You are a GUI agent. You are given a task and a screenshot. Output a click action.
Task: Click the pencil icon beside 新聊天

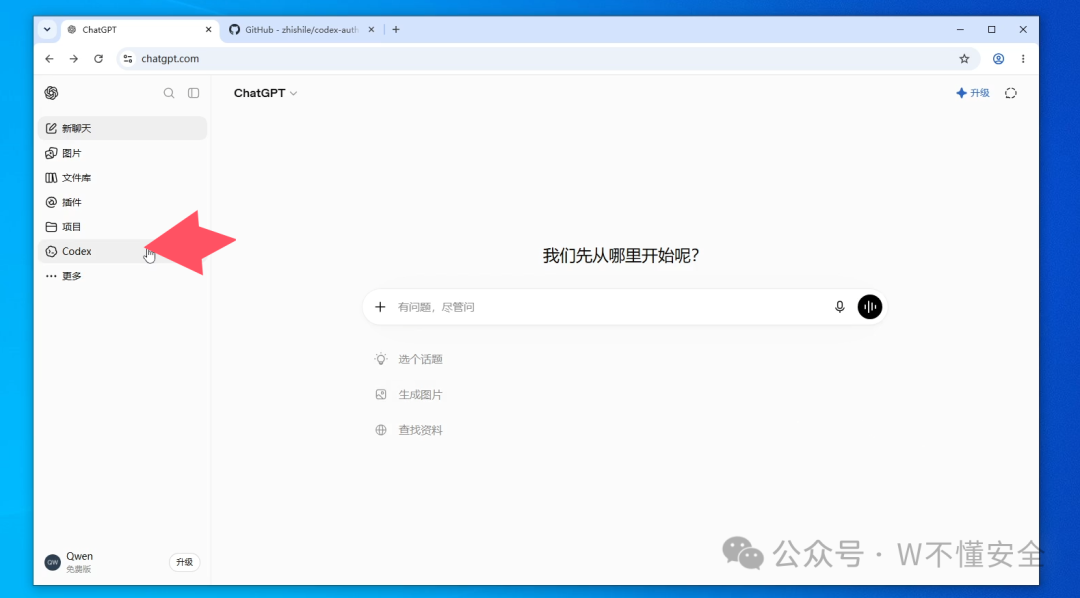pyautogui.click(x=51, y=128)
